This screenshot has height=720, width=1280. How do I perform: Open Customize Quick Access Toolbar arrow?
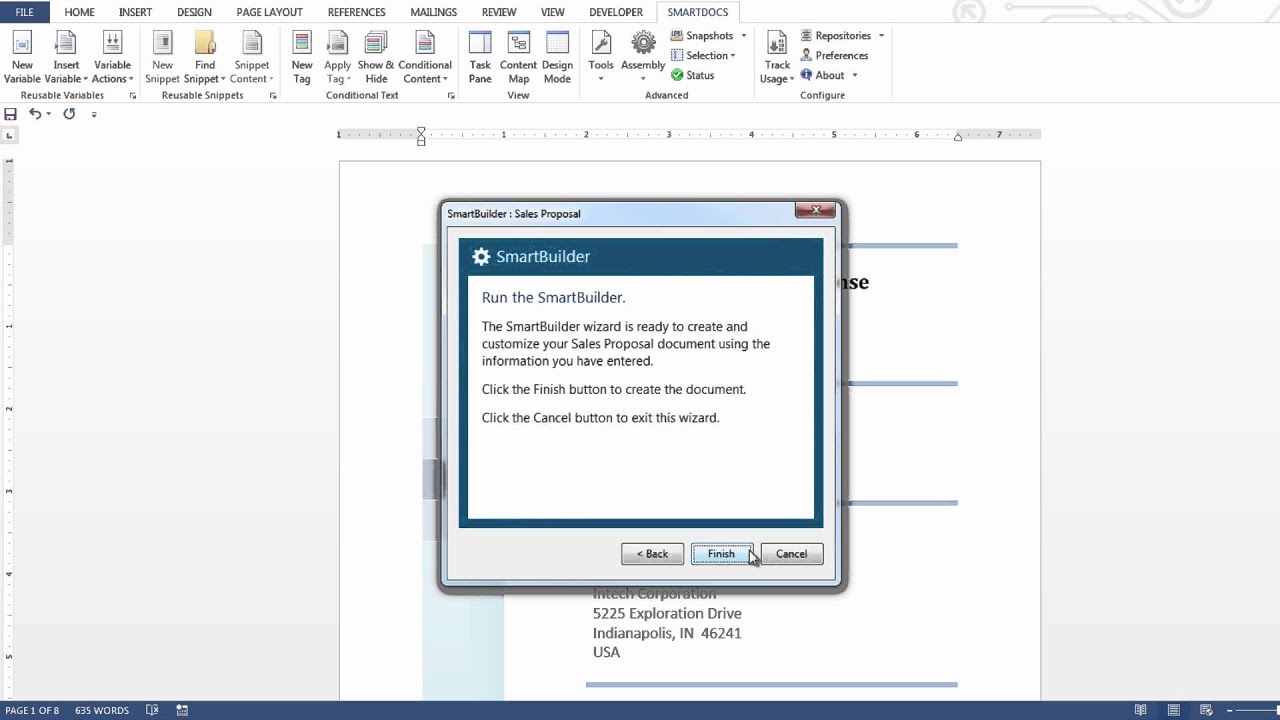pyautogui.click(x=94, y=115)
